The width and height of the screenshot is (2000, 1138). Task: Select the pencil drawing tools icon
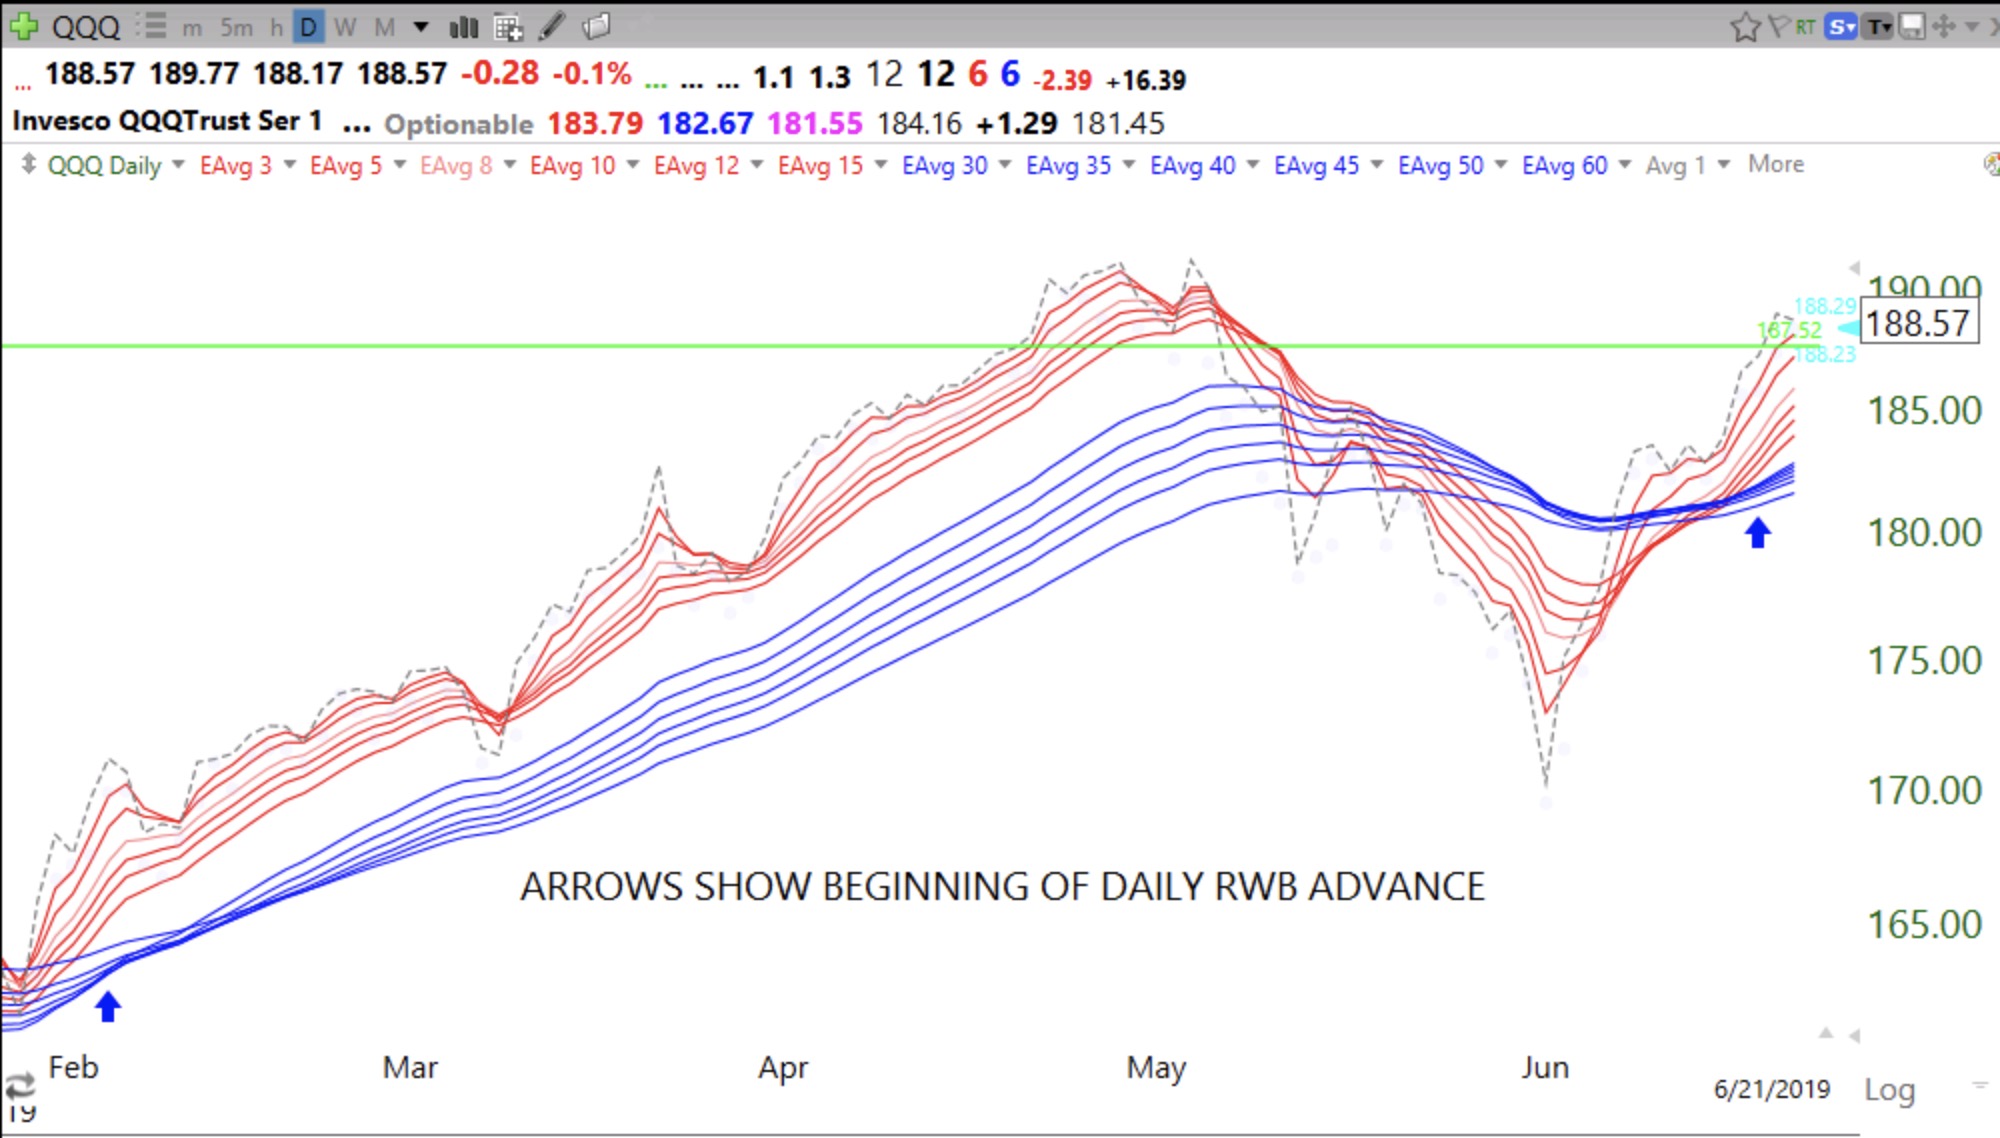[552, 26]
